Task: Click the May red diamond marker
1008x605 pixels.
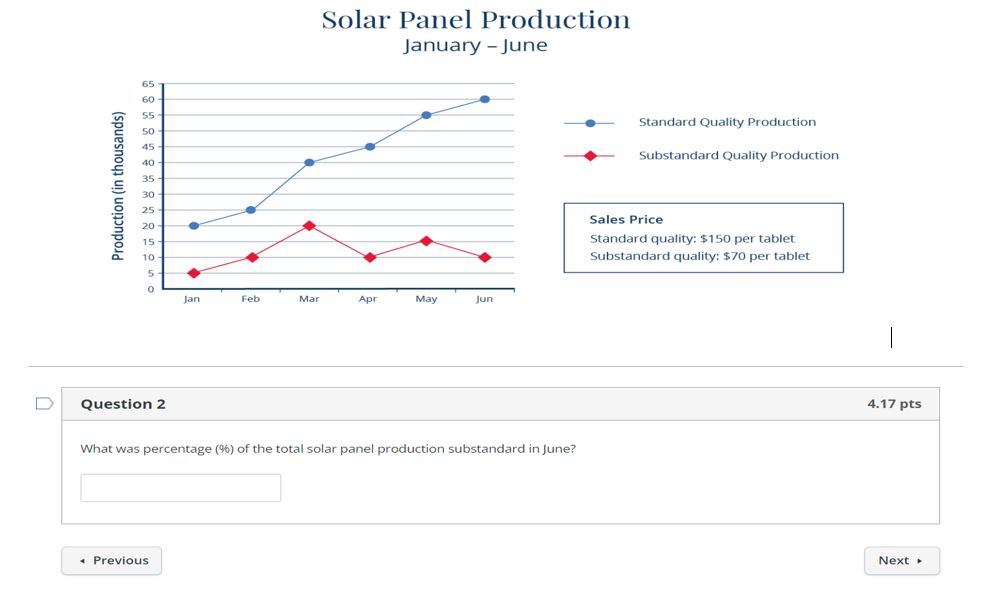Action: (424, 240)
